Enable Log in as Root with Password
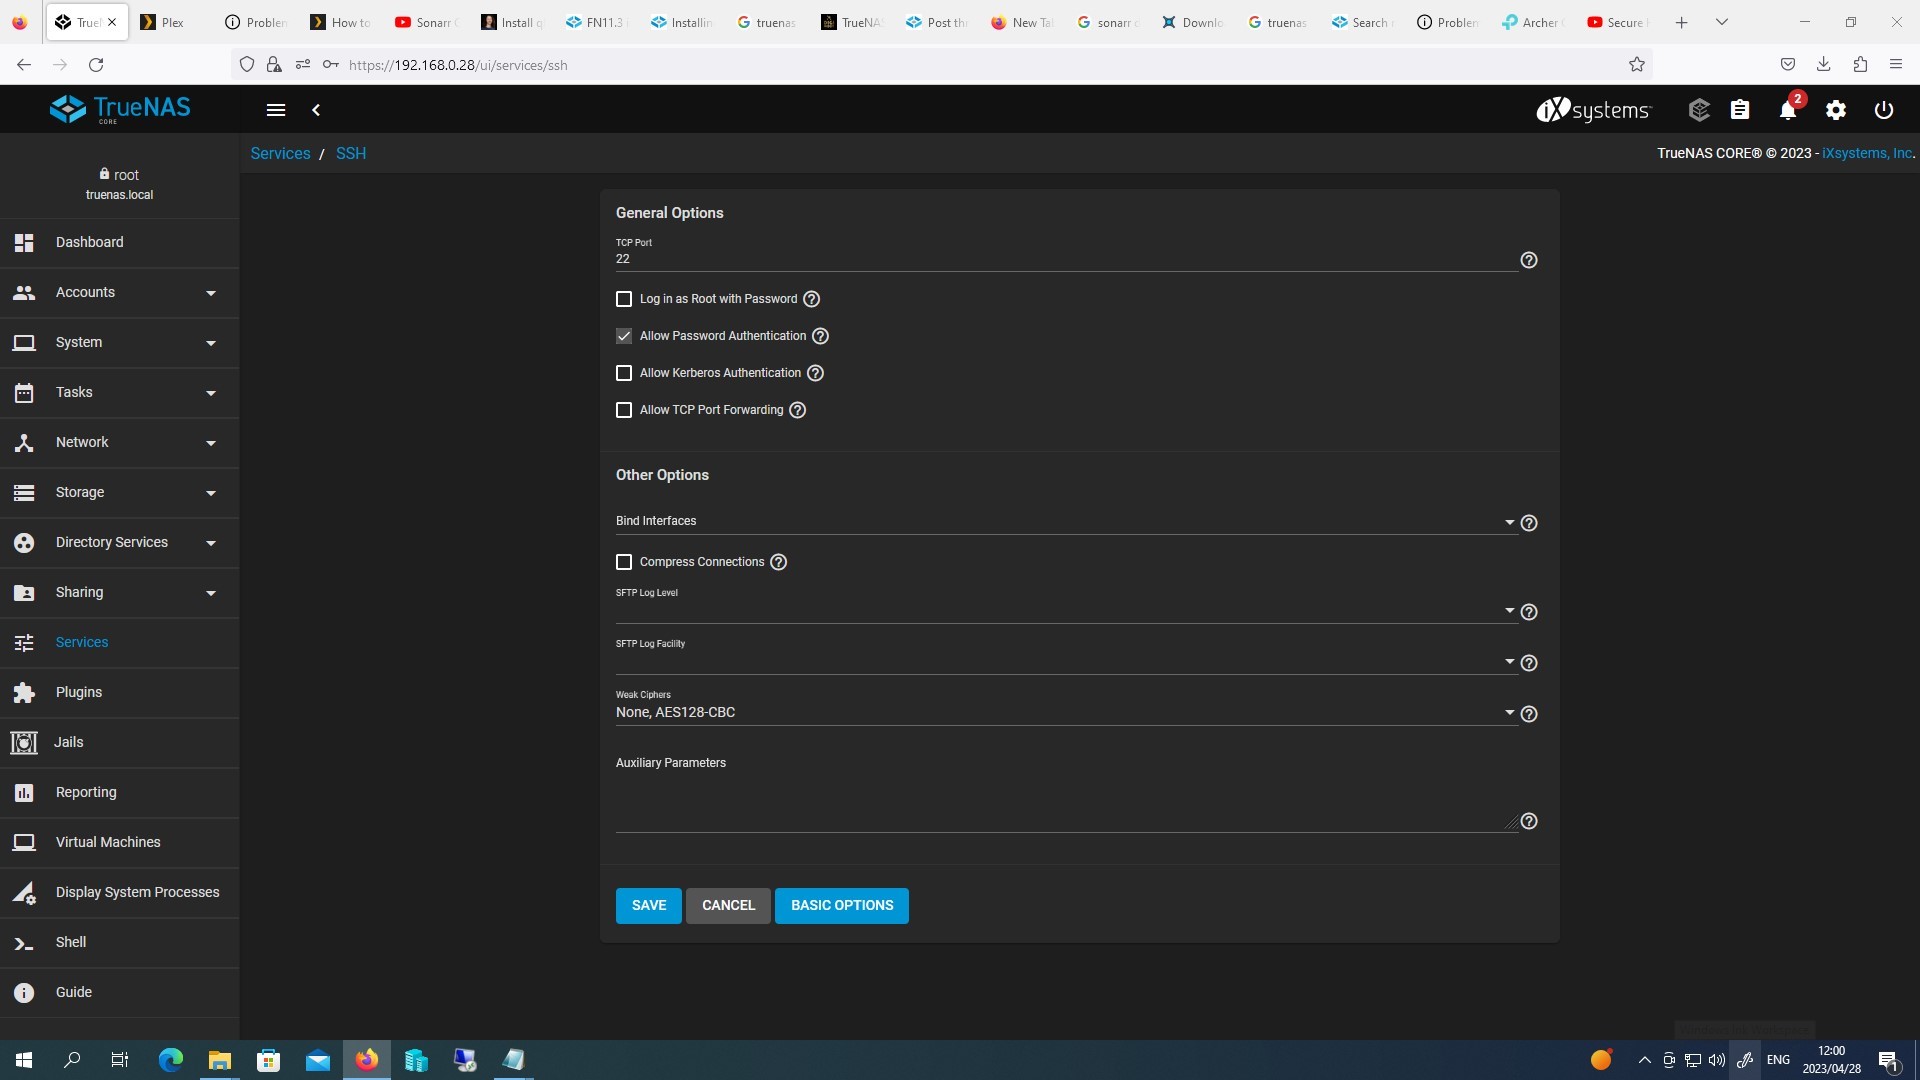1920x1080 pixels. (x=624, y=299)
